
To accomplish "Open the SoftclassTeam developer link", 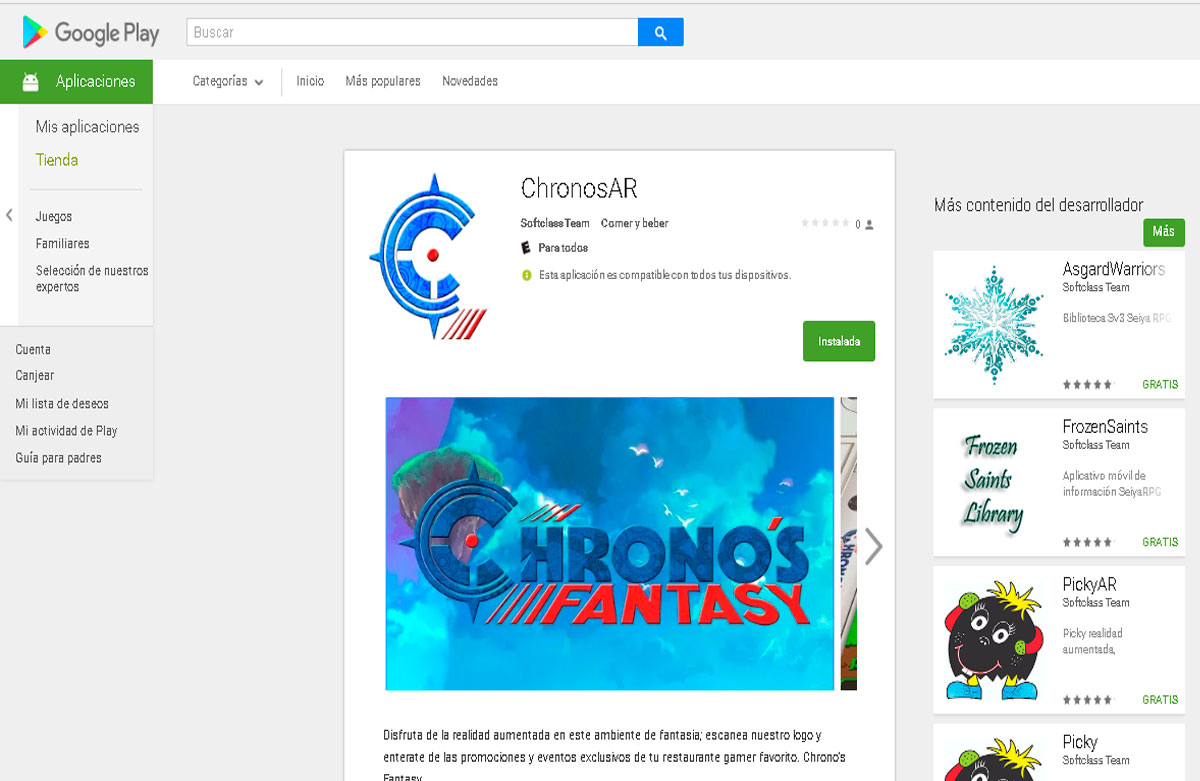I will 555,223.
